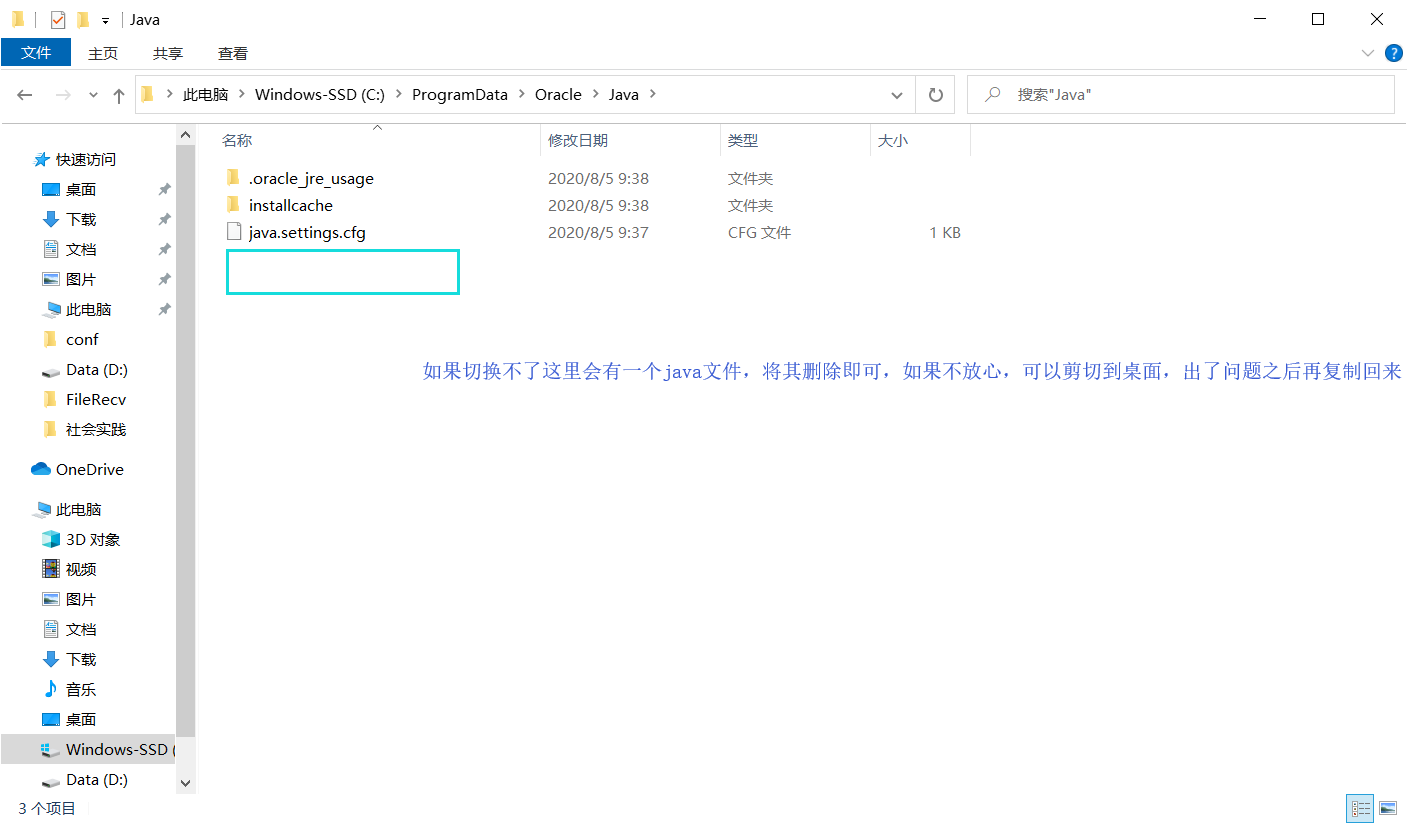Click Windows-SSD (C:) breadcrumb segment
The image size is (1408, 824).
tap(319, 94)
